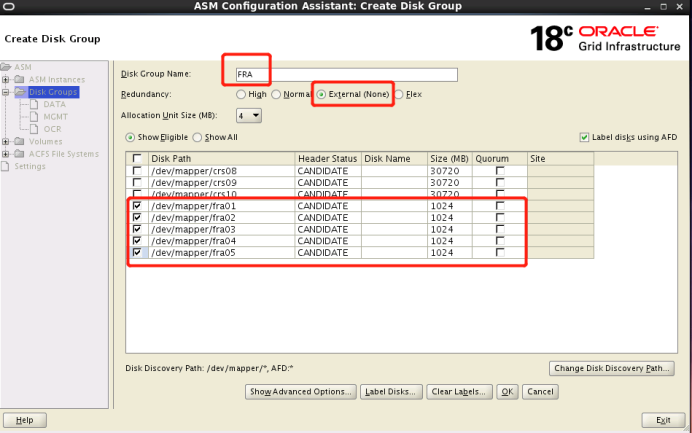Screen dimensions: 692x433
Task: Click the Disk Name column header
Action: coord(394,158)
